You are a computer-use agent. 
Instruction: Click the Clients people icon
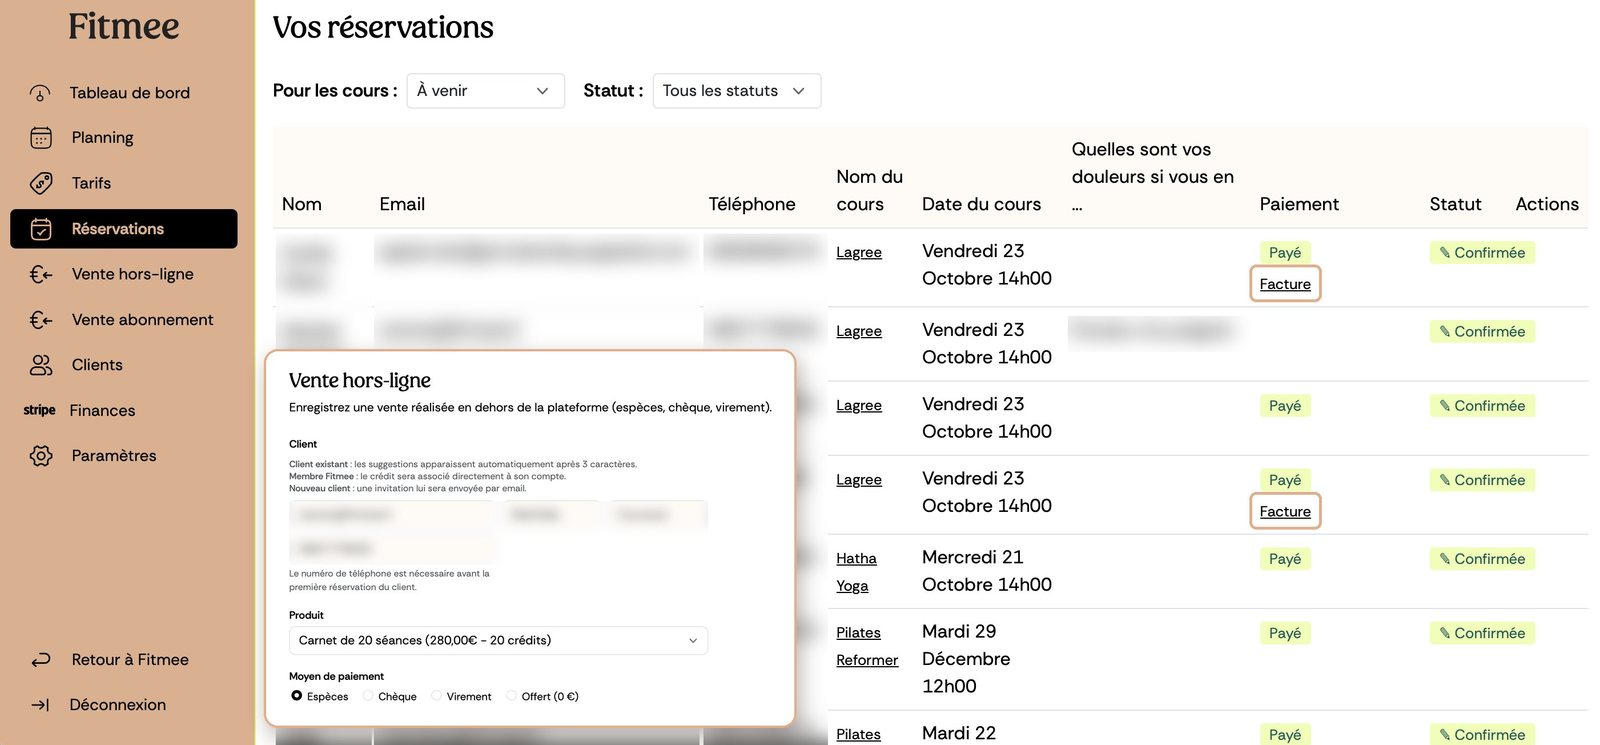coord(41,365)
